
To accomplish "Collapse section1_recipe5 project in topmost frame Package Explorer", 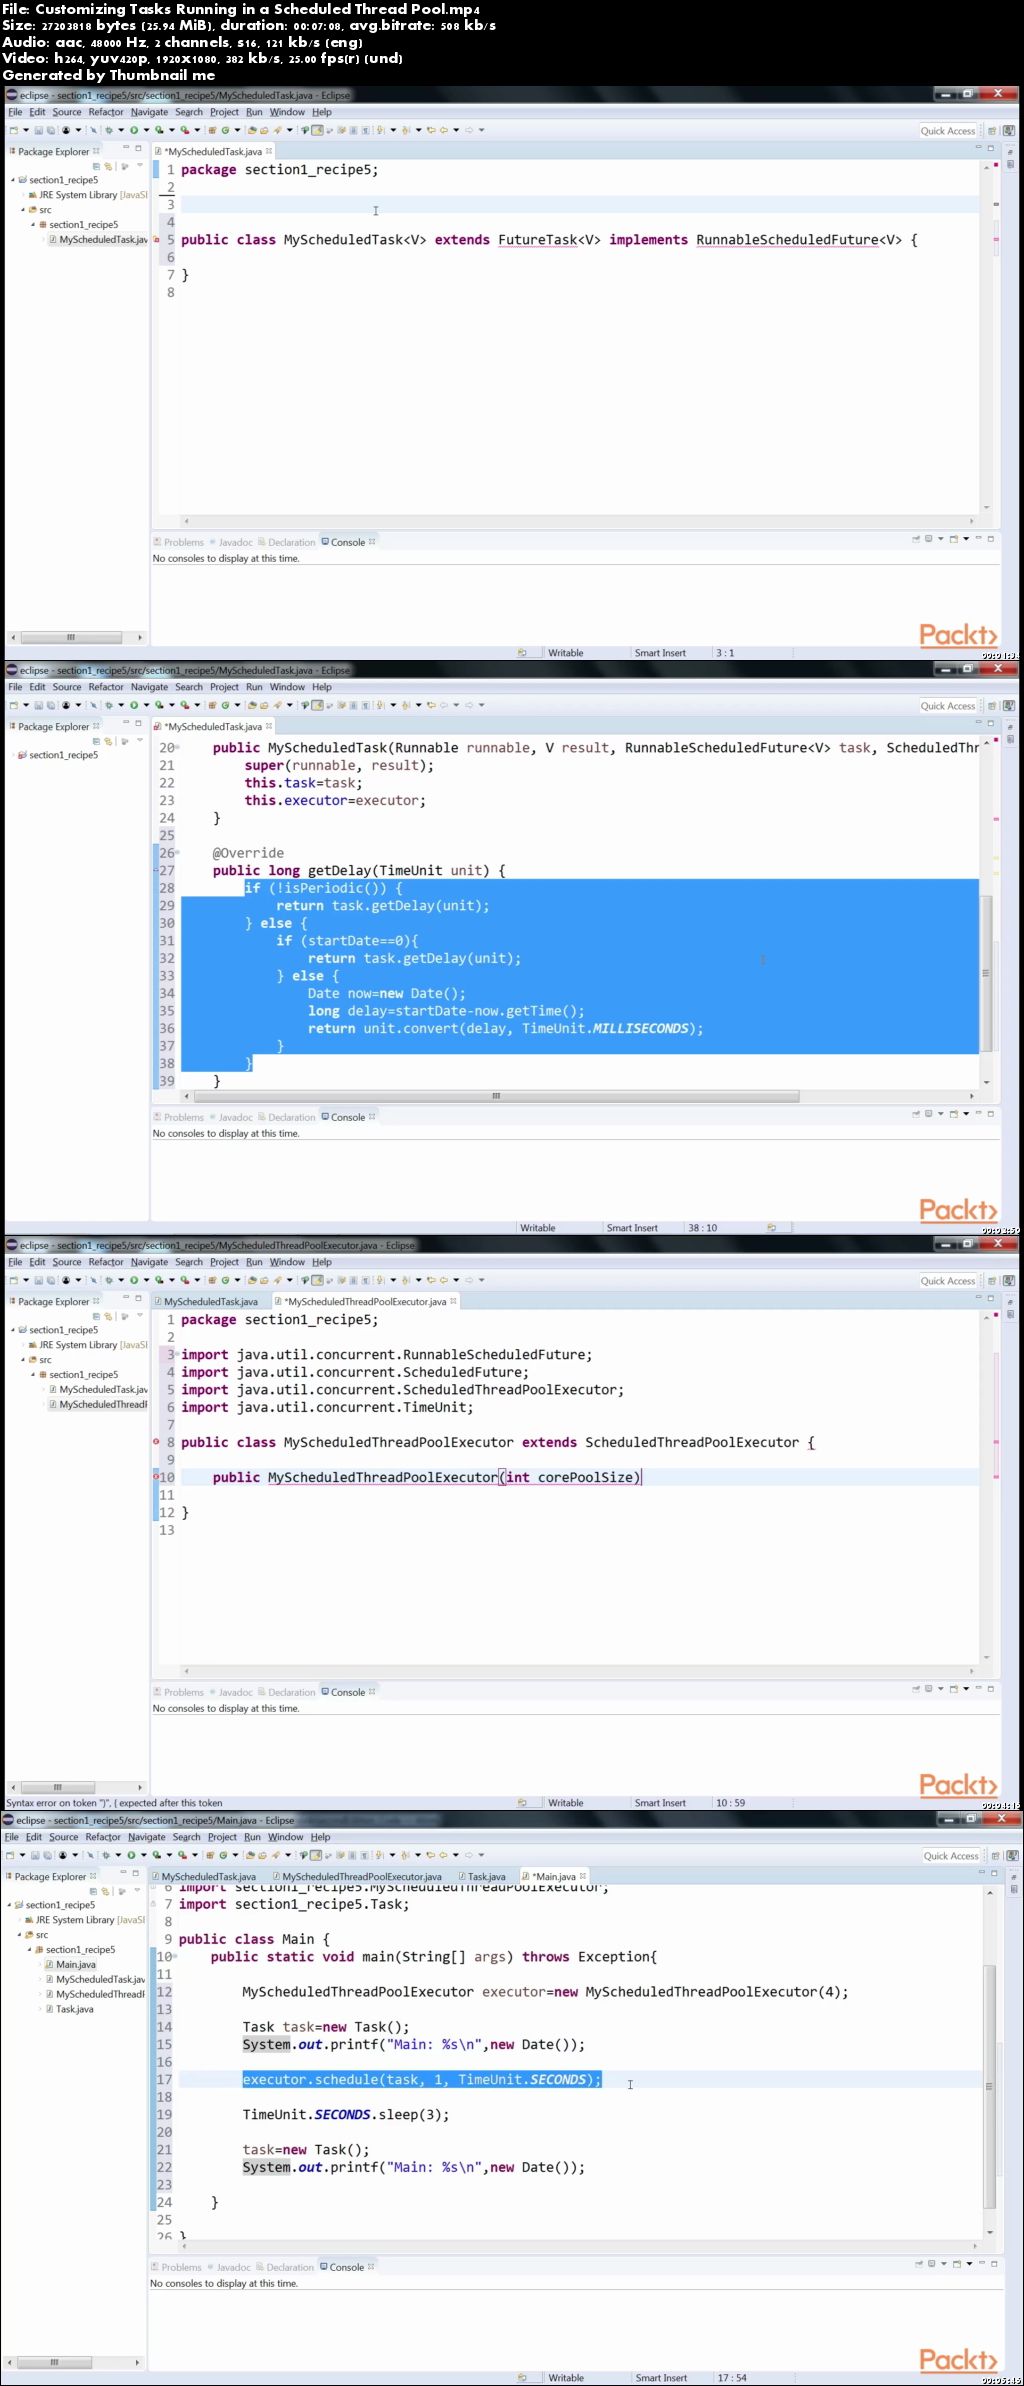I will (x=13, y=180).
